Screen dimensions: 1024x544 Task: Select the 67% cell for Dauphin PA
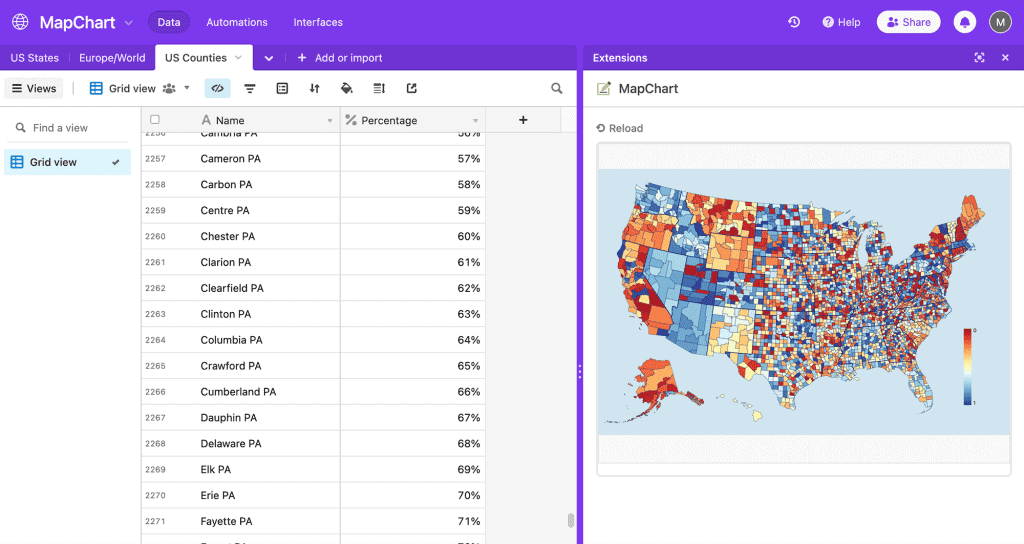(413, 418)
